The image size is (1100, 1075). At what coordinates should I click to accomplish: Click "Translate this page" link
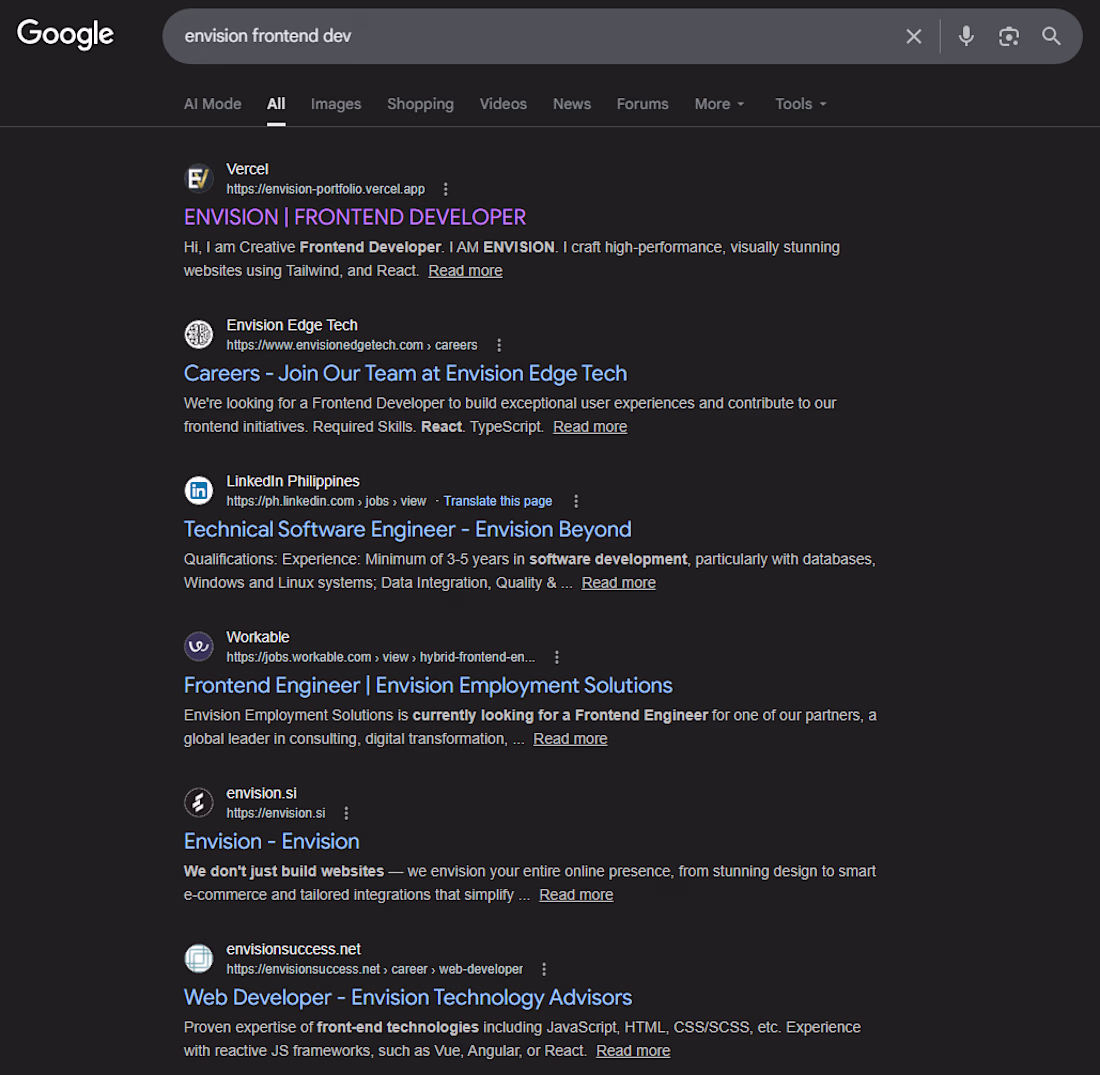coord(498,501)
